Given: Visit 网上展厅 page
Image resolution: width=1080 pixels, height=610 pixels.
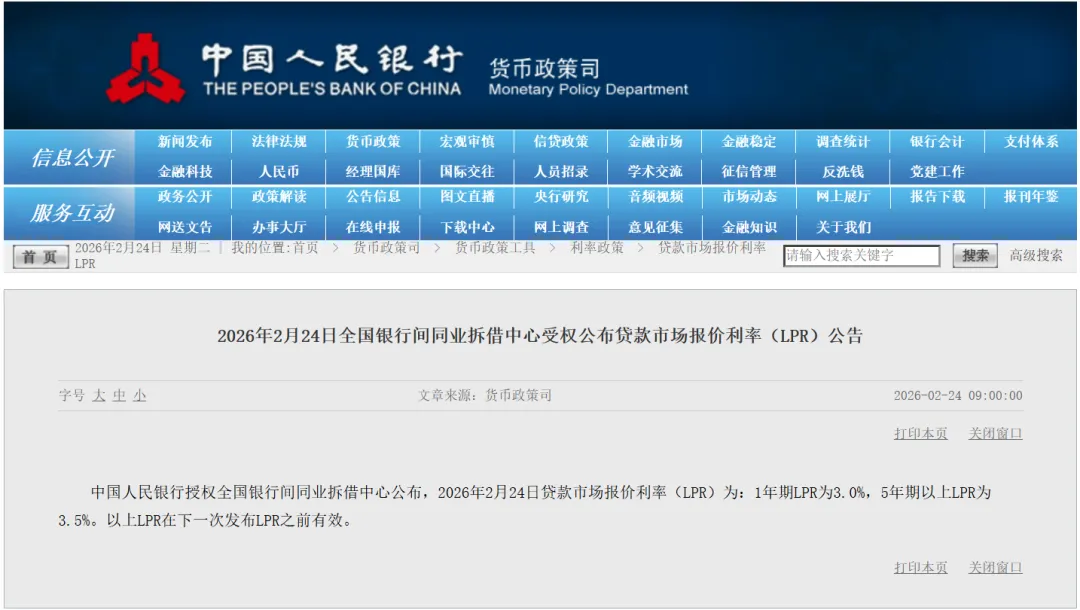Looking at the screenshot, I should pos(843,196).
